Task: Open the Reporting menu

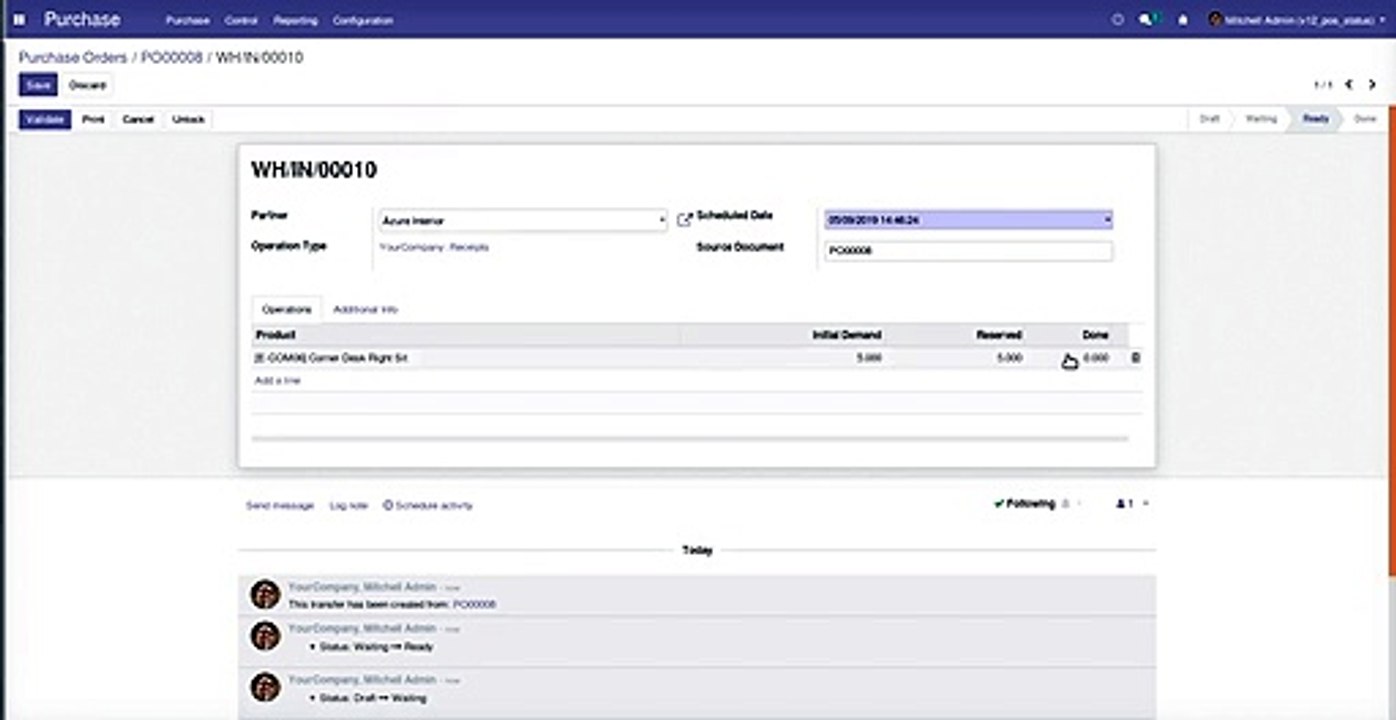Action: 295,20
